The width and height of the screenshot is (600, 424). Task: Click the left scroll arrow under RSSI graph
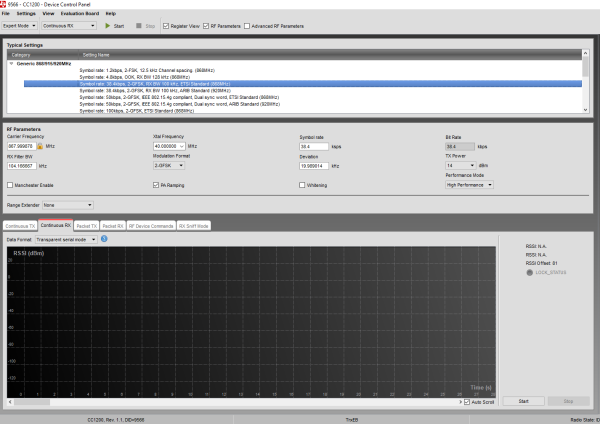pos(10,402)
